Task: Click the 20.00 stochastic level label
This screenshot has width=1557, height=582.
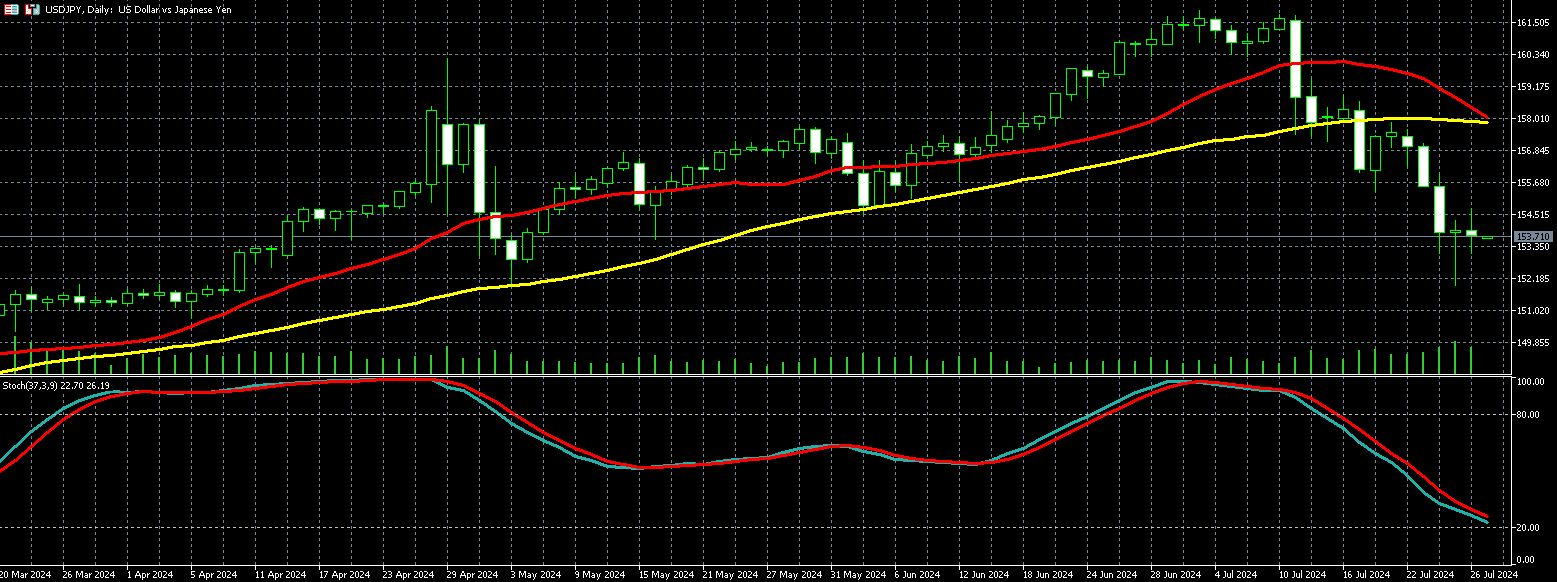Action: pyautogui.click(x=1528, y=527)
